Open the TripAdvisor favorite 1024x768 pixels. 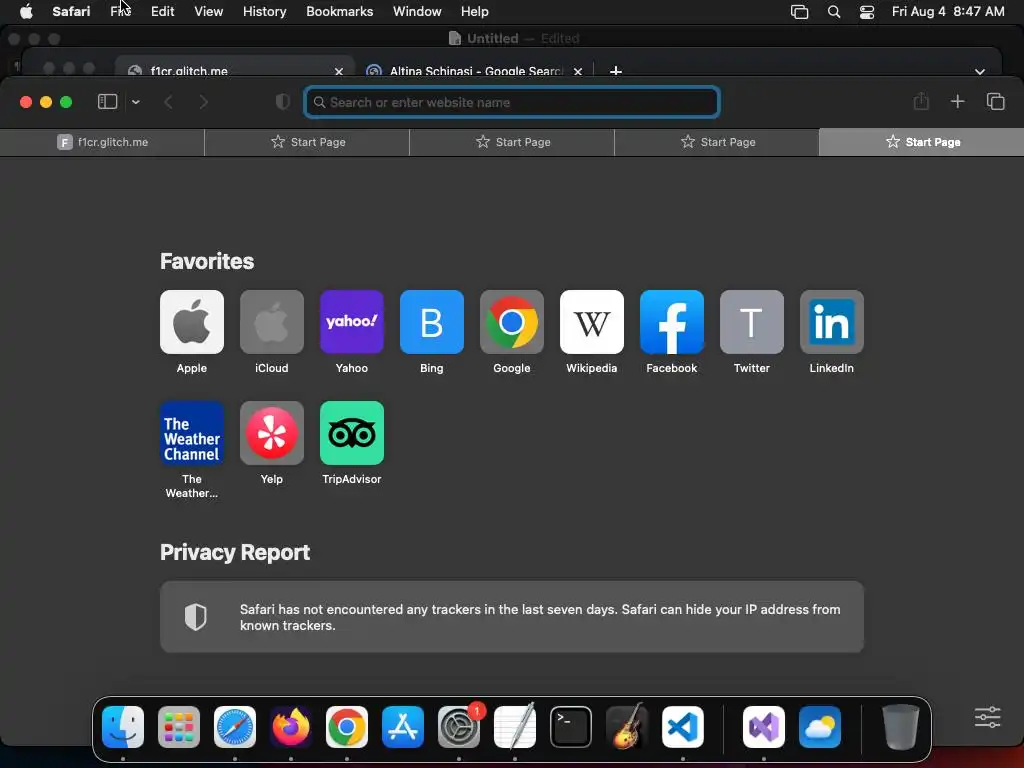pos(351,433)
